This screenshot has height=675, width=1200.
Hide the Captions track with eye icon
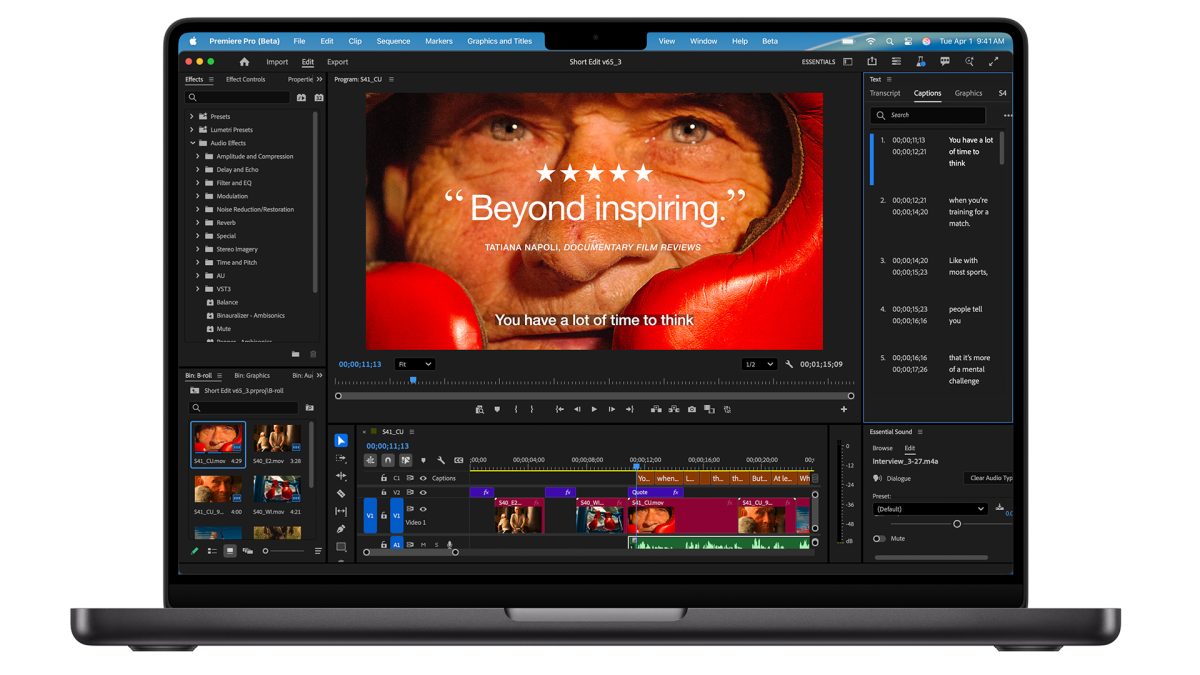(x=423, y=478)
